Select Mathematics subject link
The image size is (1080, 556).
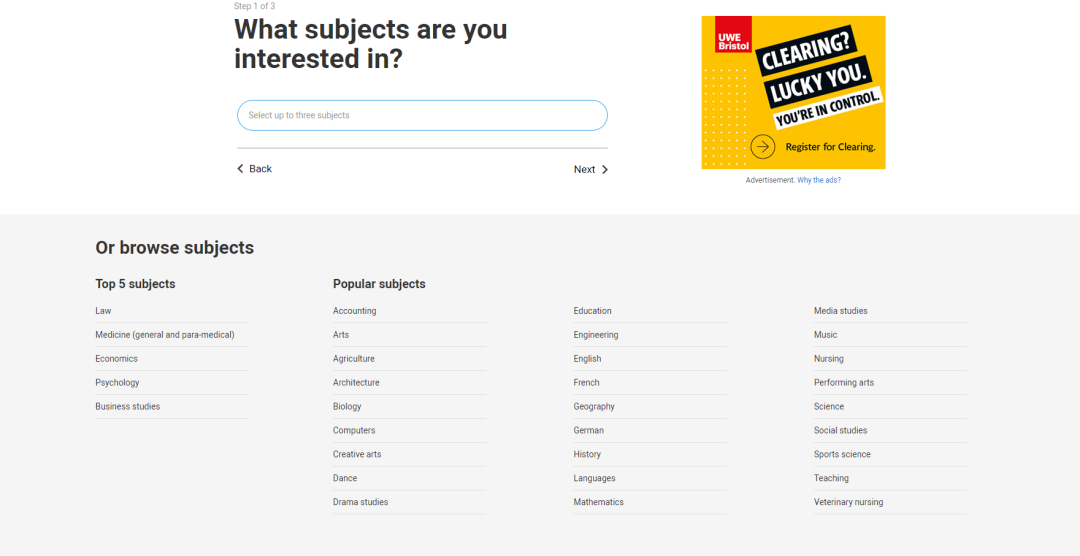pos(599,502)
